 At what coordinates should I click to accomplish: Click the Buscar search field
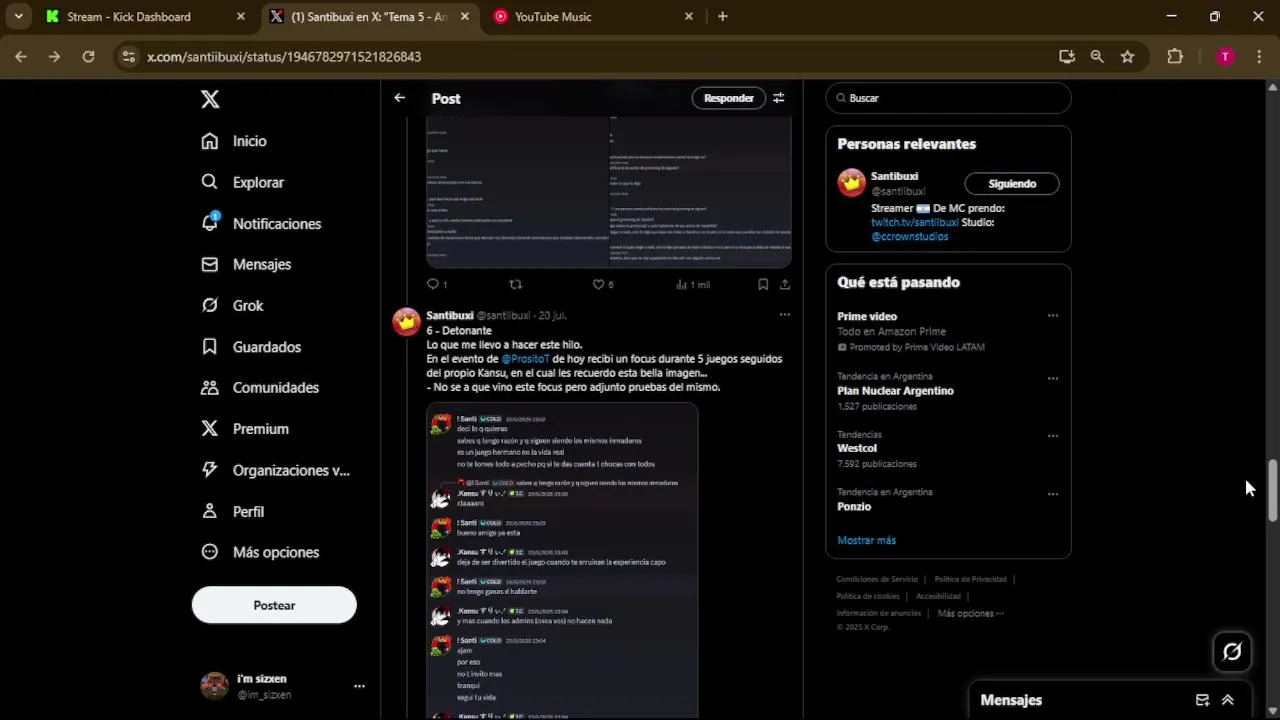click(948, 98)
